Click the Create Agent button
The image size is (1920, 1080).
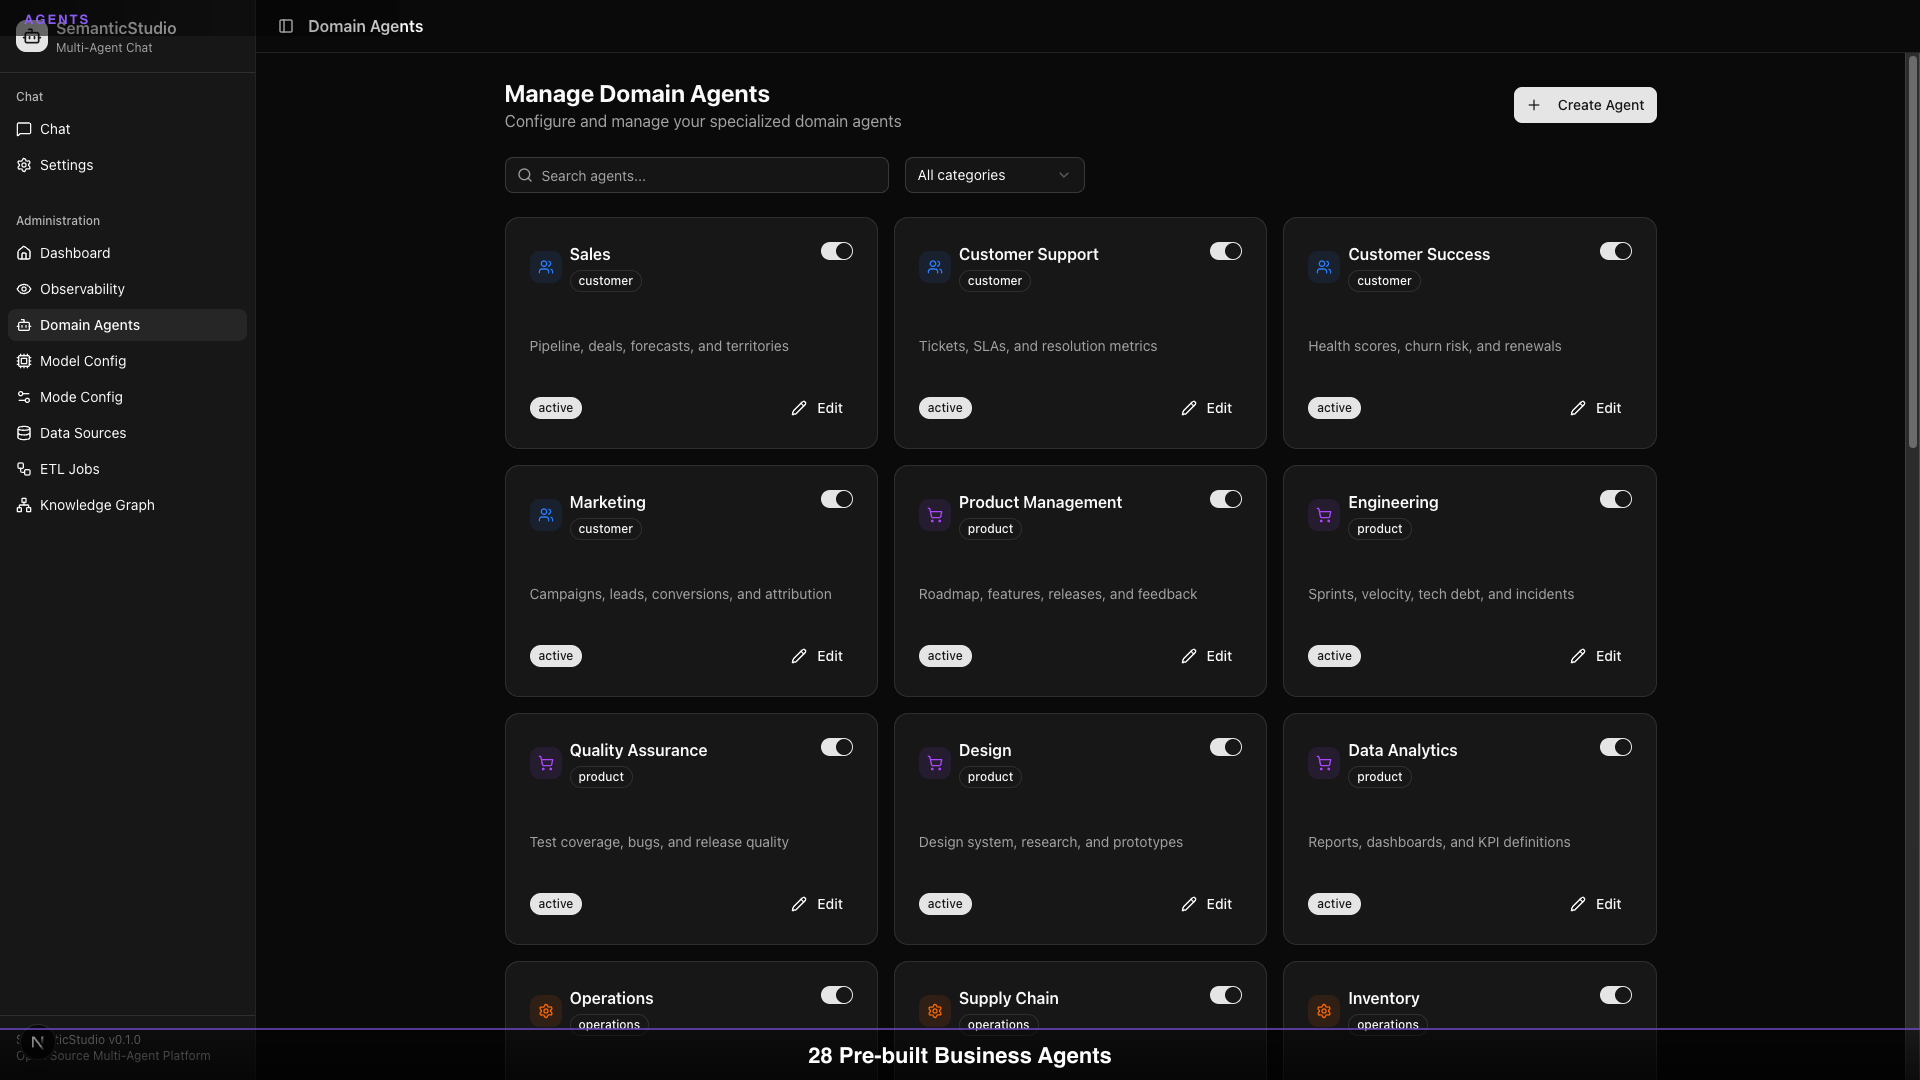click(1585, 105)
